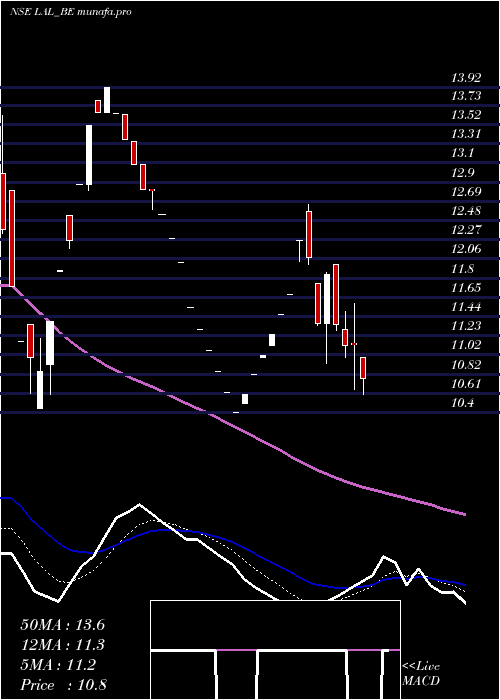The image size is (500, 700).
Task: Click the 12MA : 11.3 readout
Action: pyautogui.click(x=62, y=645)
